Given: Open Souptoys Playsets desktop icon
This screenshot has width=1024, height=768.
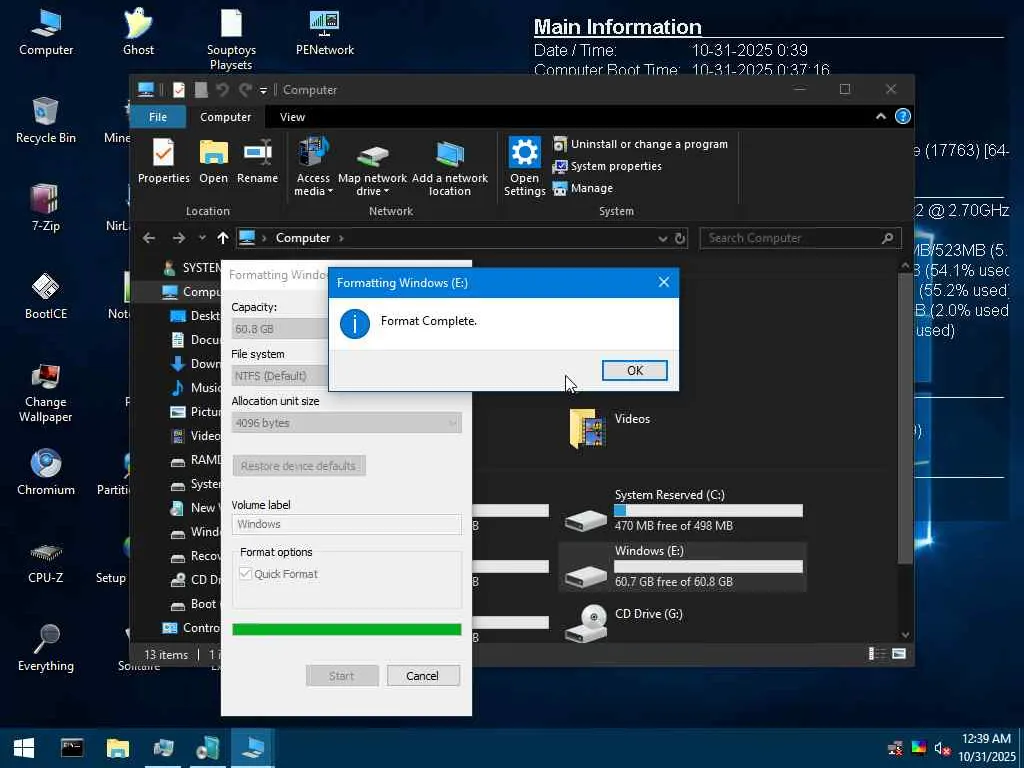Looking at the screenshot, I should tap(231, 39).
